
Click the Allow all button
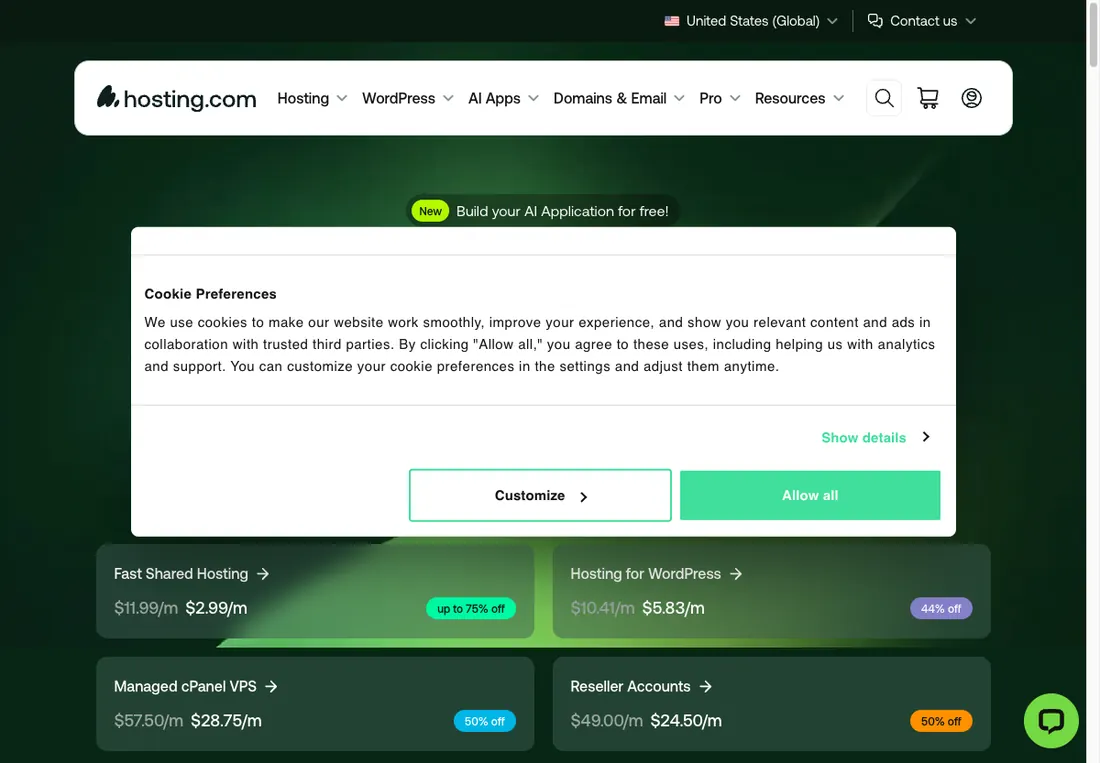810,495
